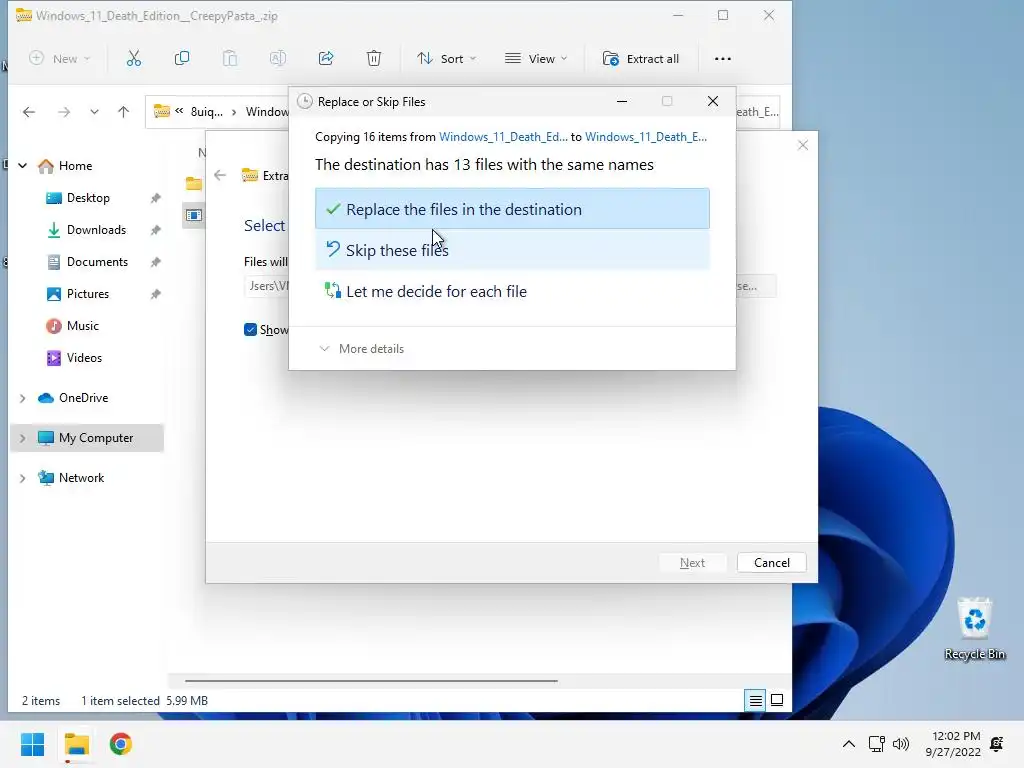
Task: Click the horizontal scrollbar in file list
Action: (371, 680)
